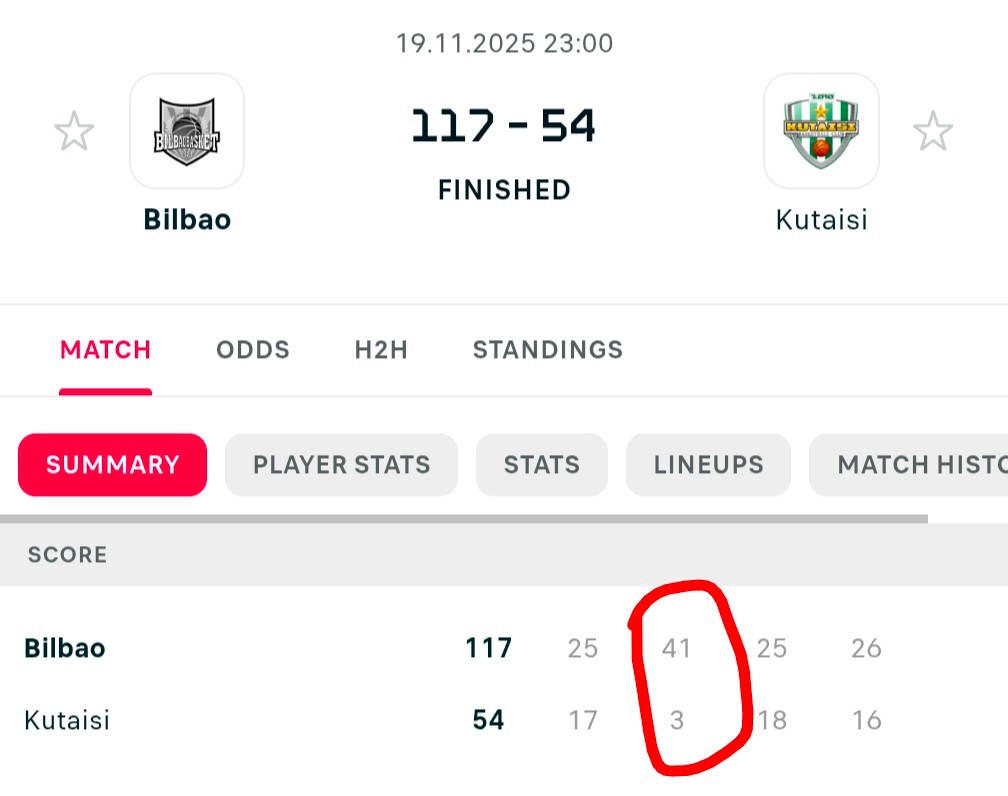
Task: Go to the H2H tab
Action: pyautogui.click(x=381, y=350)
